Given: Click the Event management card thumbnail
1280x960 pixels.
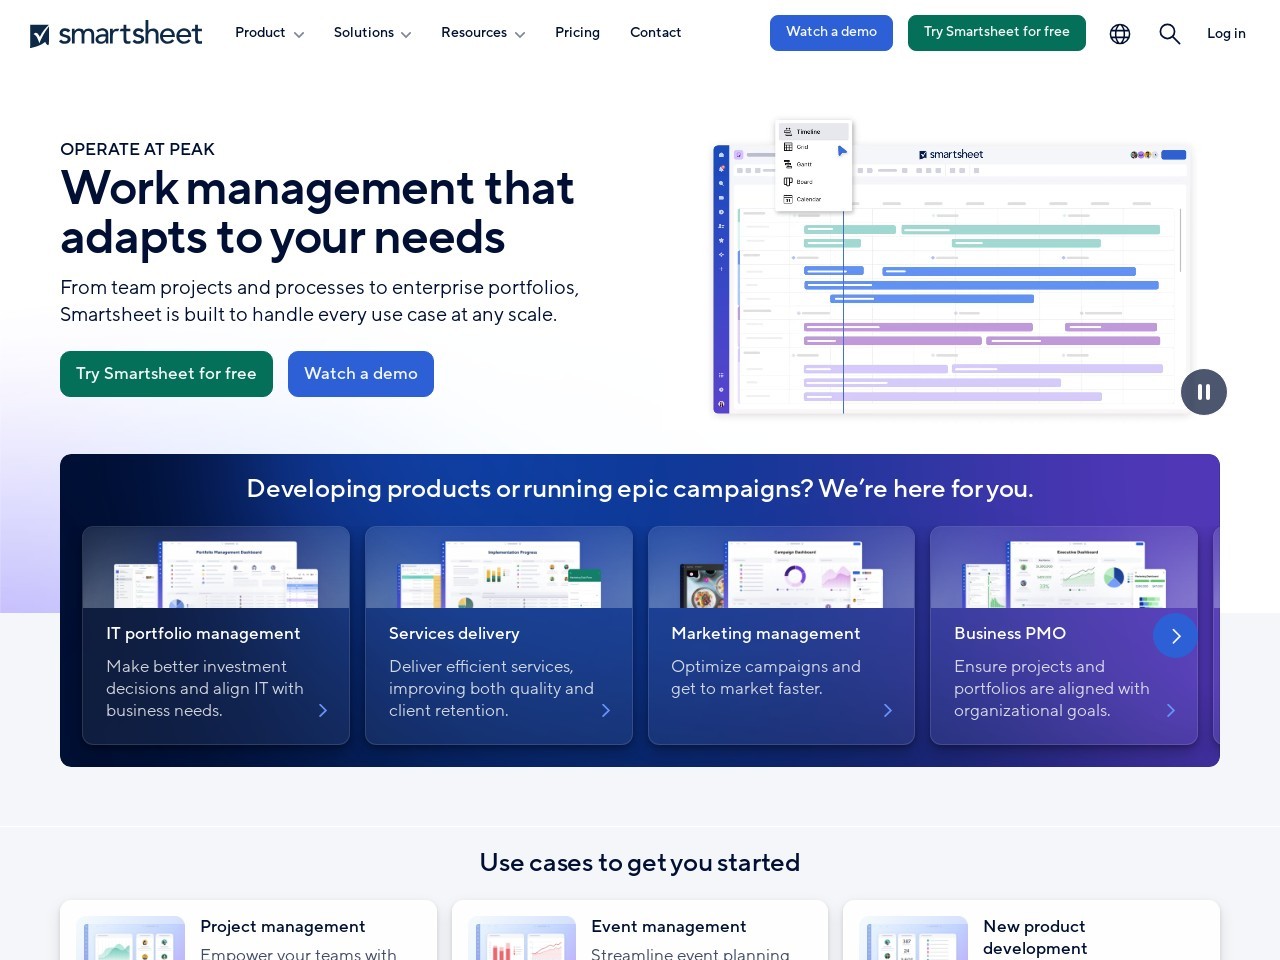Looking at the screenshot, I should 522,938.
